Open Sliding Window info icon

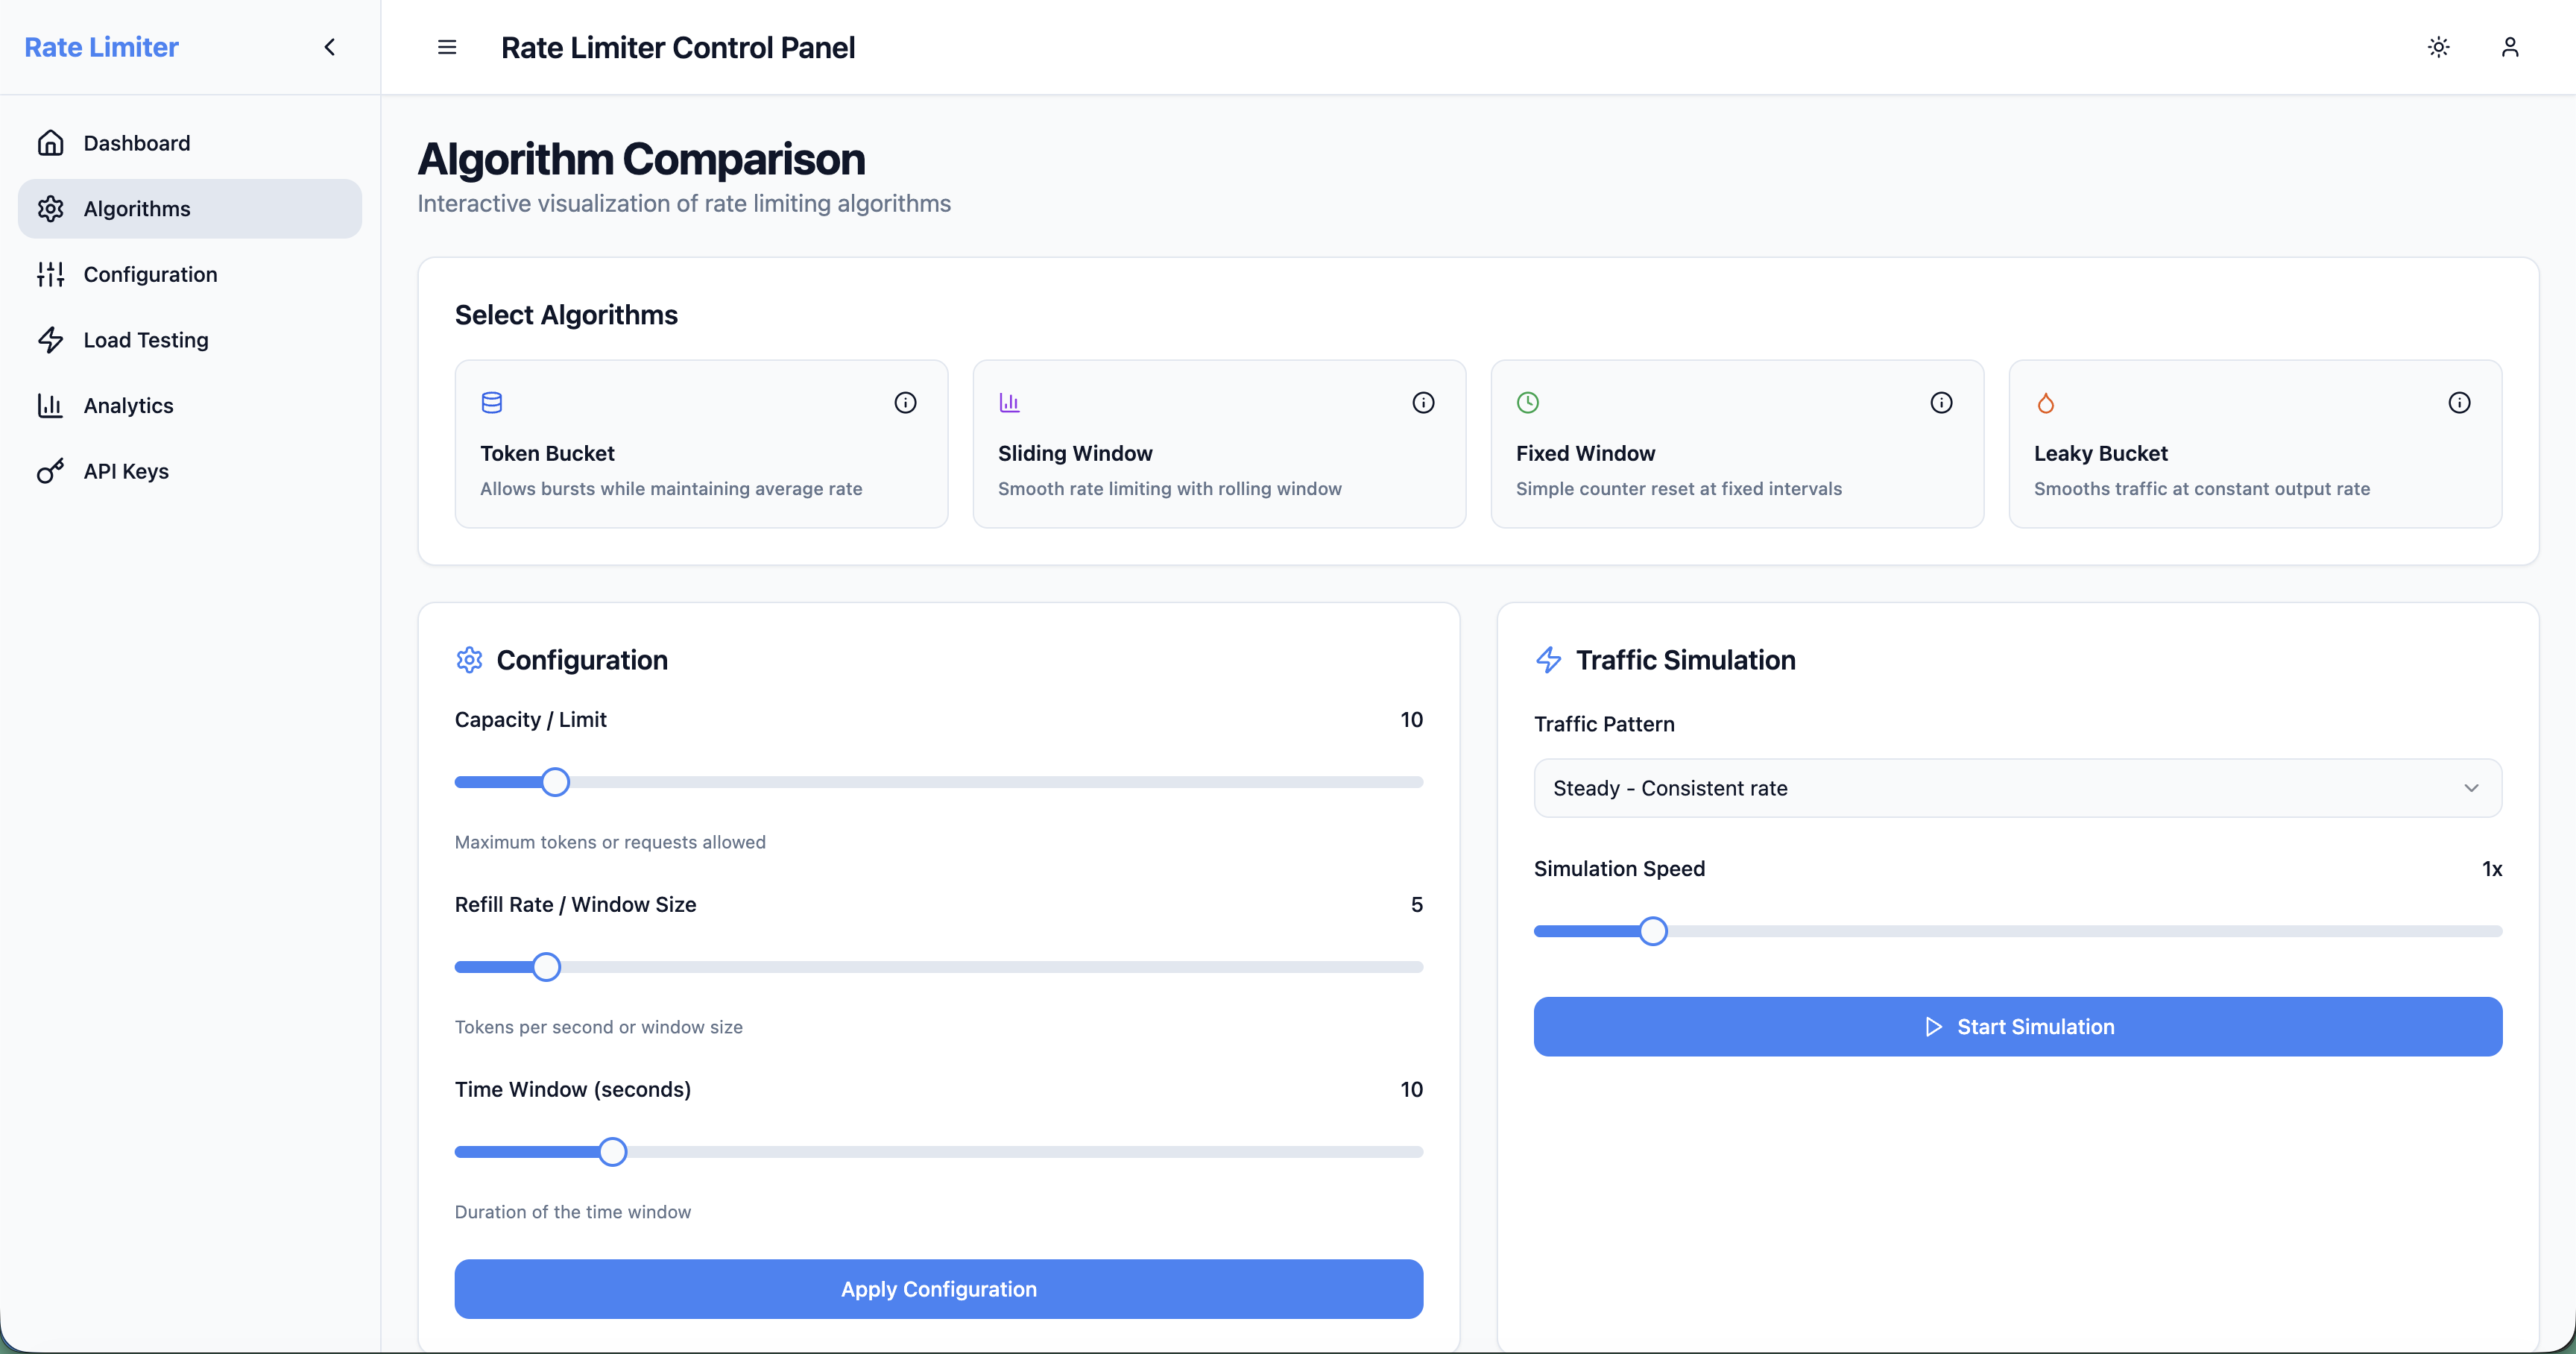[x=1423, y=403]
